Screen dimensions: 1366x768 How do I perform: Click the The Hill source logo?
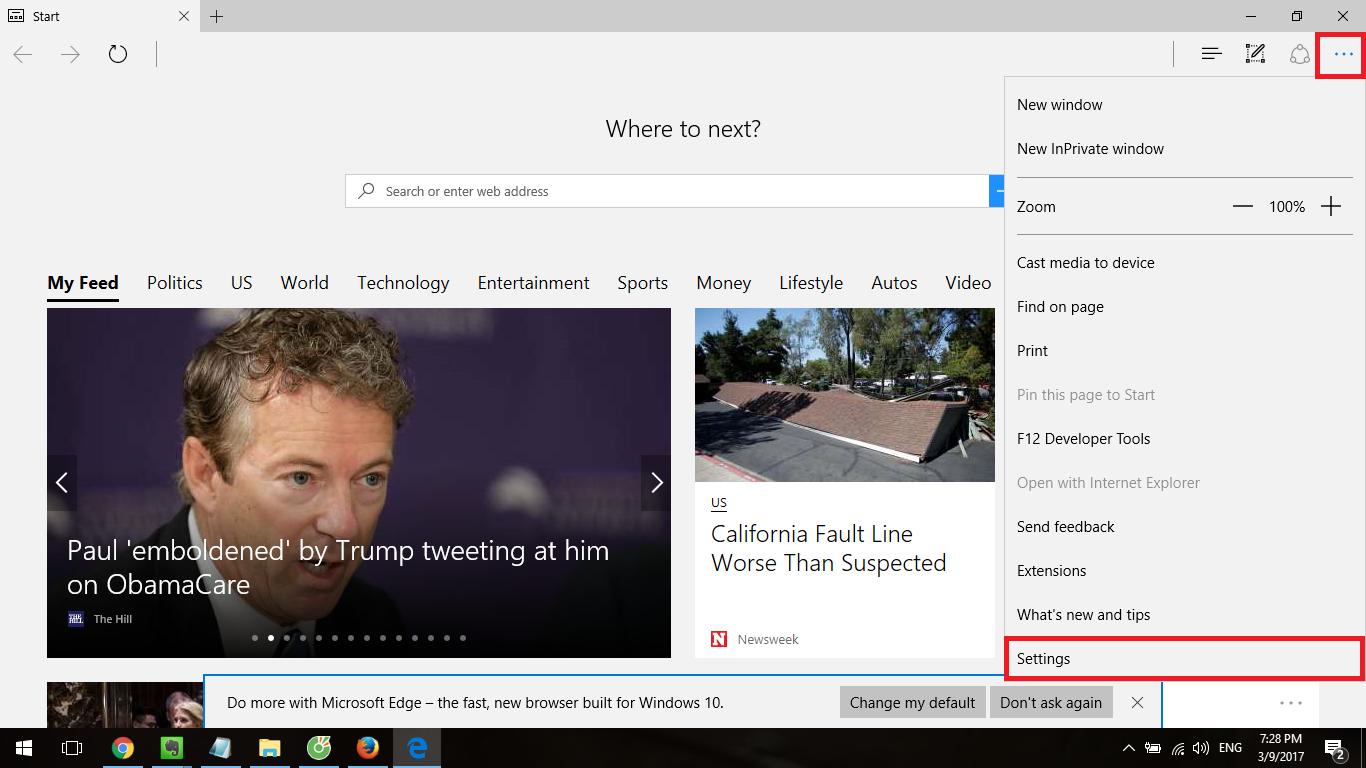click(x=76, y=619)
